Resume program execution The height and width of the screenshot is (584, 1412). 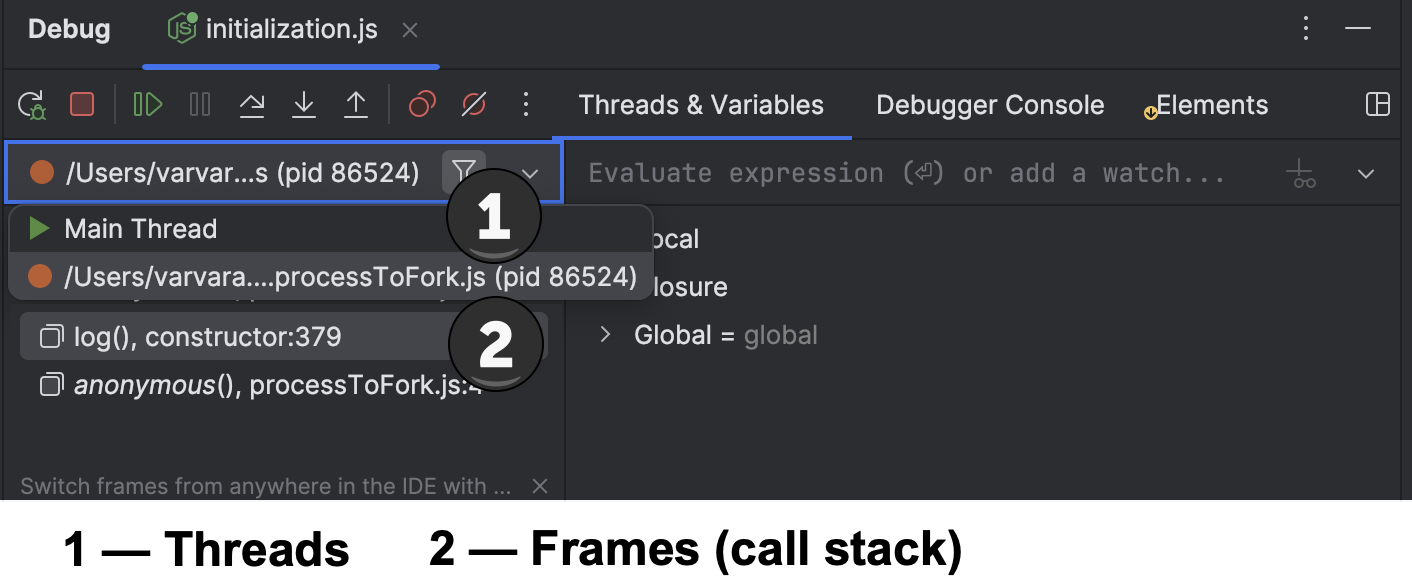click(x=148, y=104)
